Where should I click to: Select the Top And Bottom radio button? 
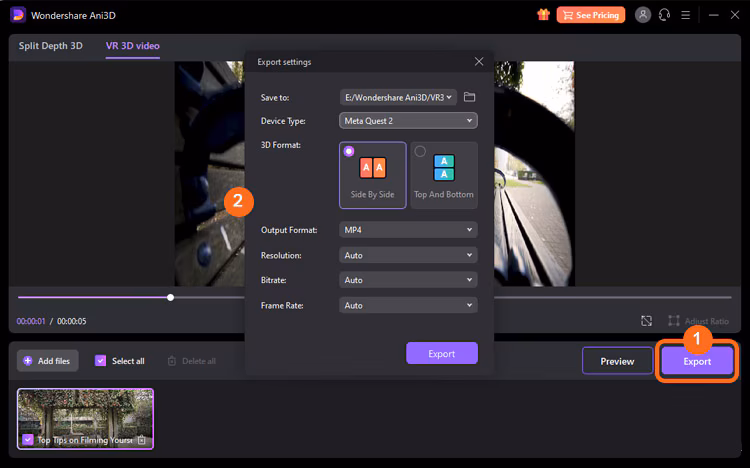[420, 151]
